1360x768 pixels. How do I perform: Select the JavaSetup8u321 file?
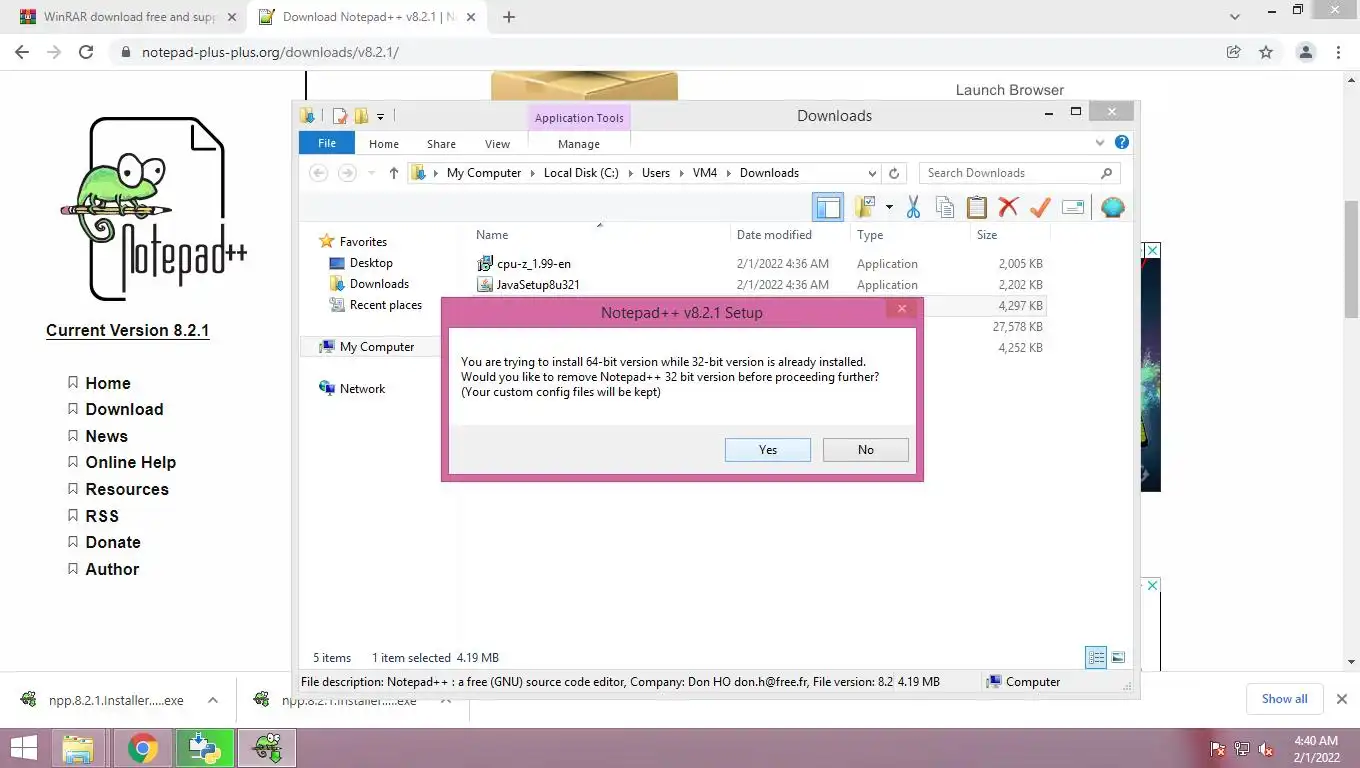point(538,285)
